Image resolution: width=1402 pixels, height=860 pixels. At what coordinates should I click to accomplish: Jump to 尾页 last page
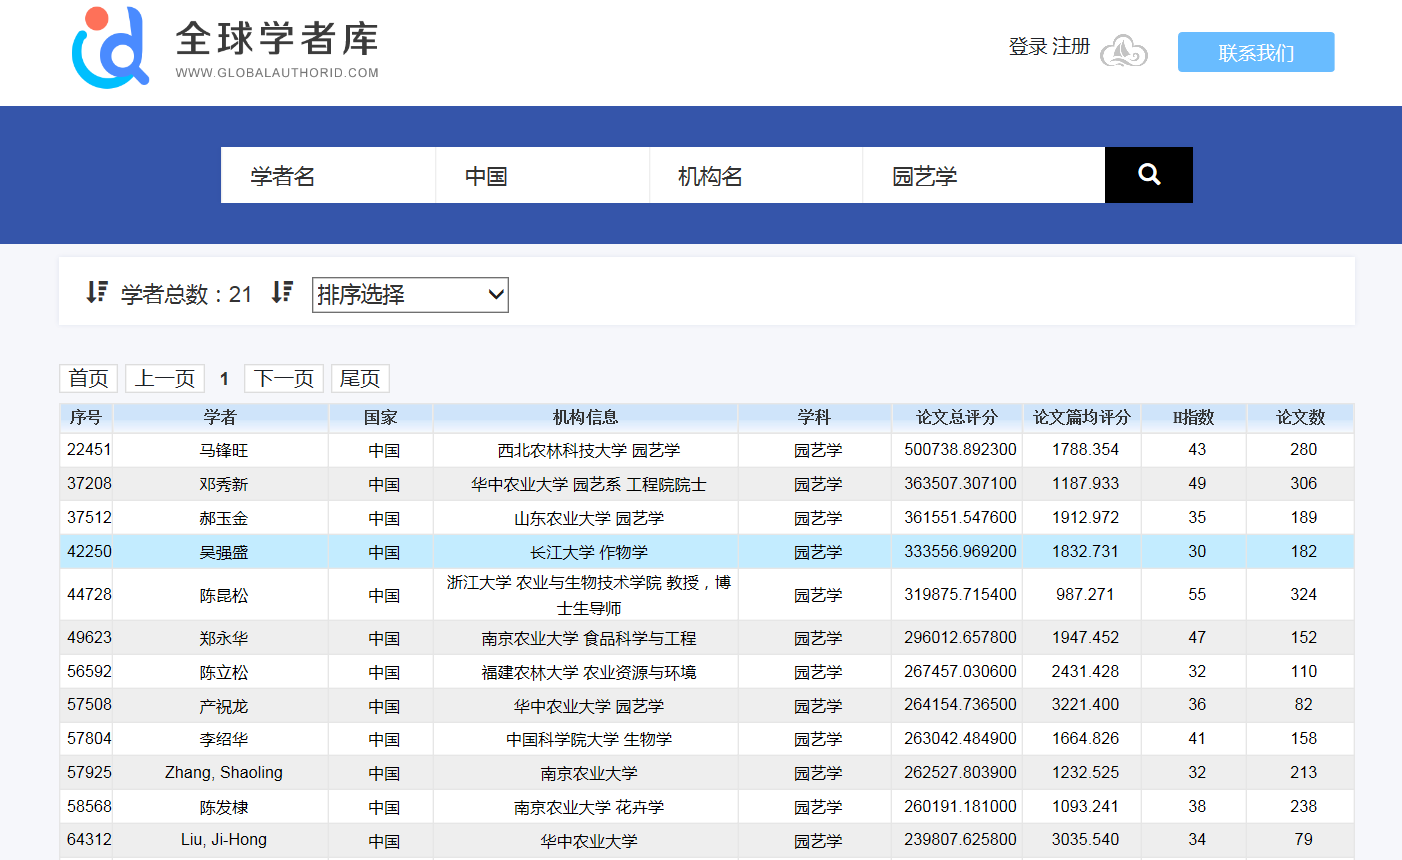tap(360, 379)
